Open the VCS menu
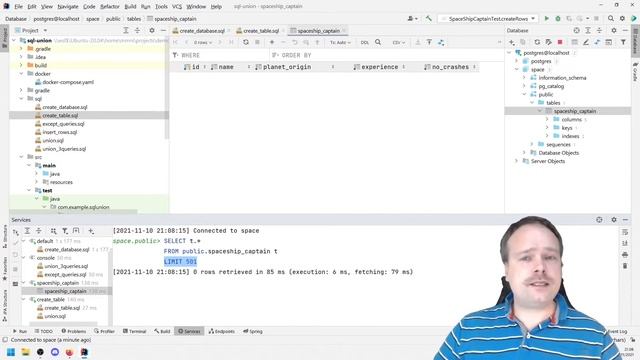This screenshot has width=640, height=360. (177, 7)
